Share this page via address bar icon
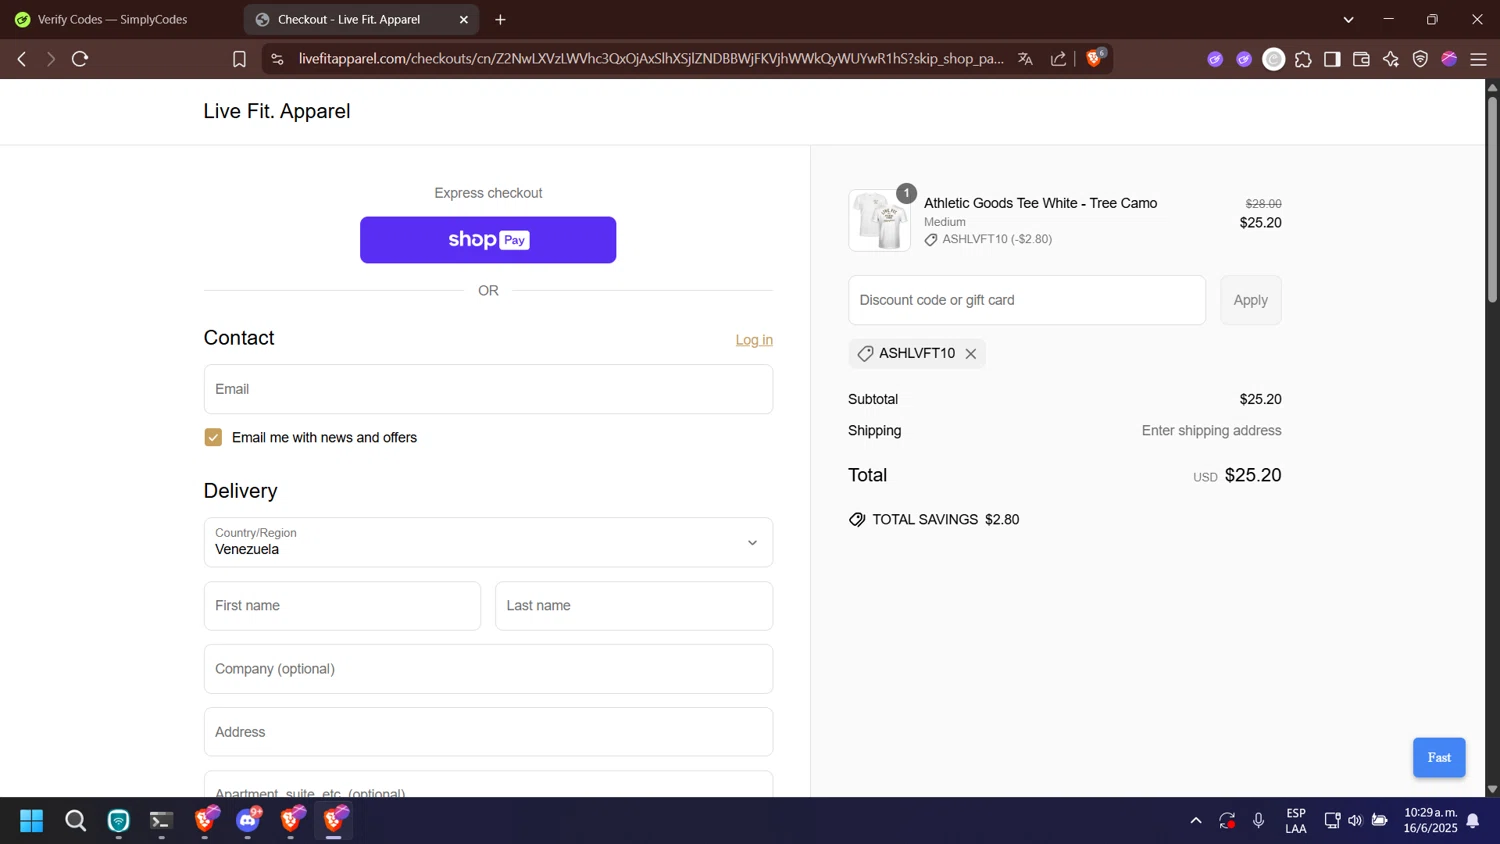The height and width of the screenshot is (844, 1500). tap(1058, 59)
